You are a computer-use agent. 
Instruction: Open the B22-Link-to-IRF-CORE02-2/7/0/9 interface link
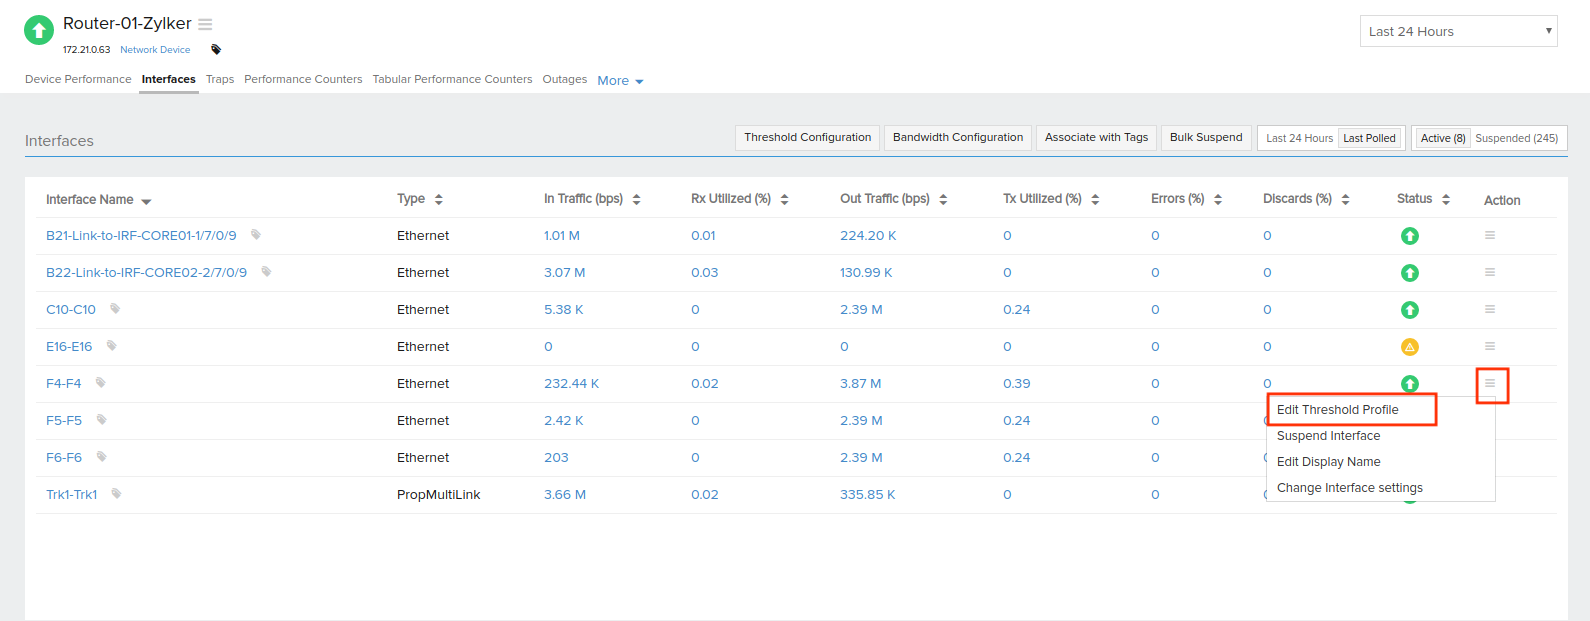pos(146,272)
